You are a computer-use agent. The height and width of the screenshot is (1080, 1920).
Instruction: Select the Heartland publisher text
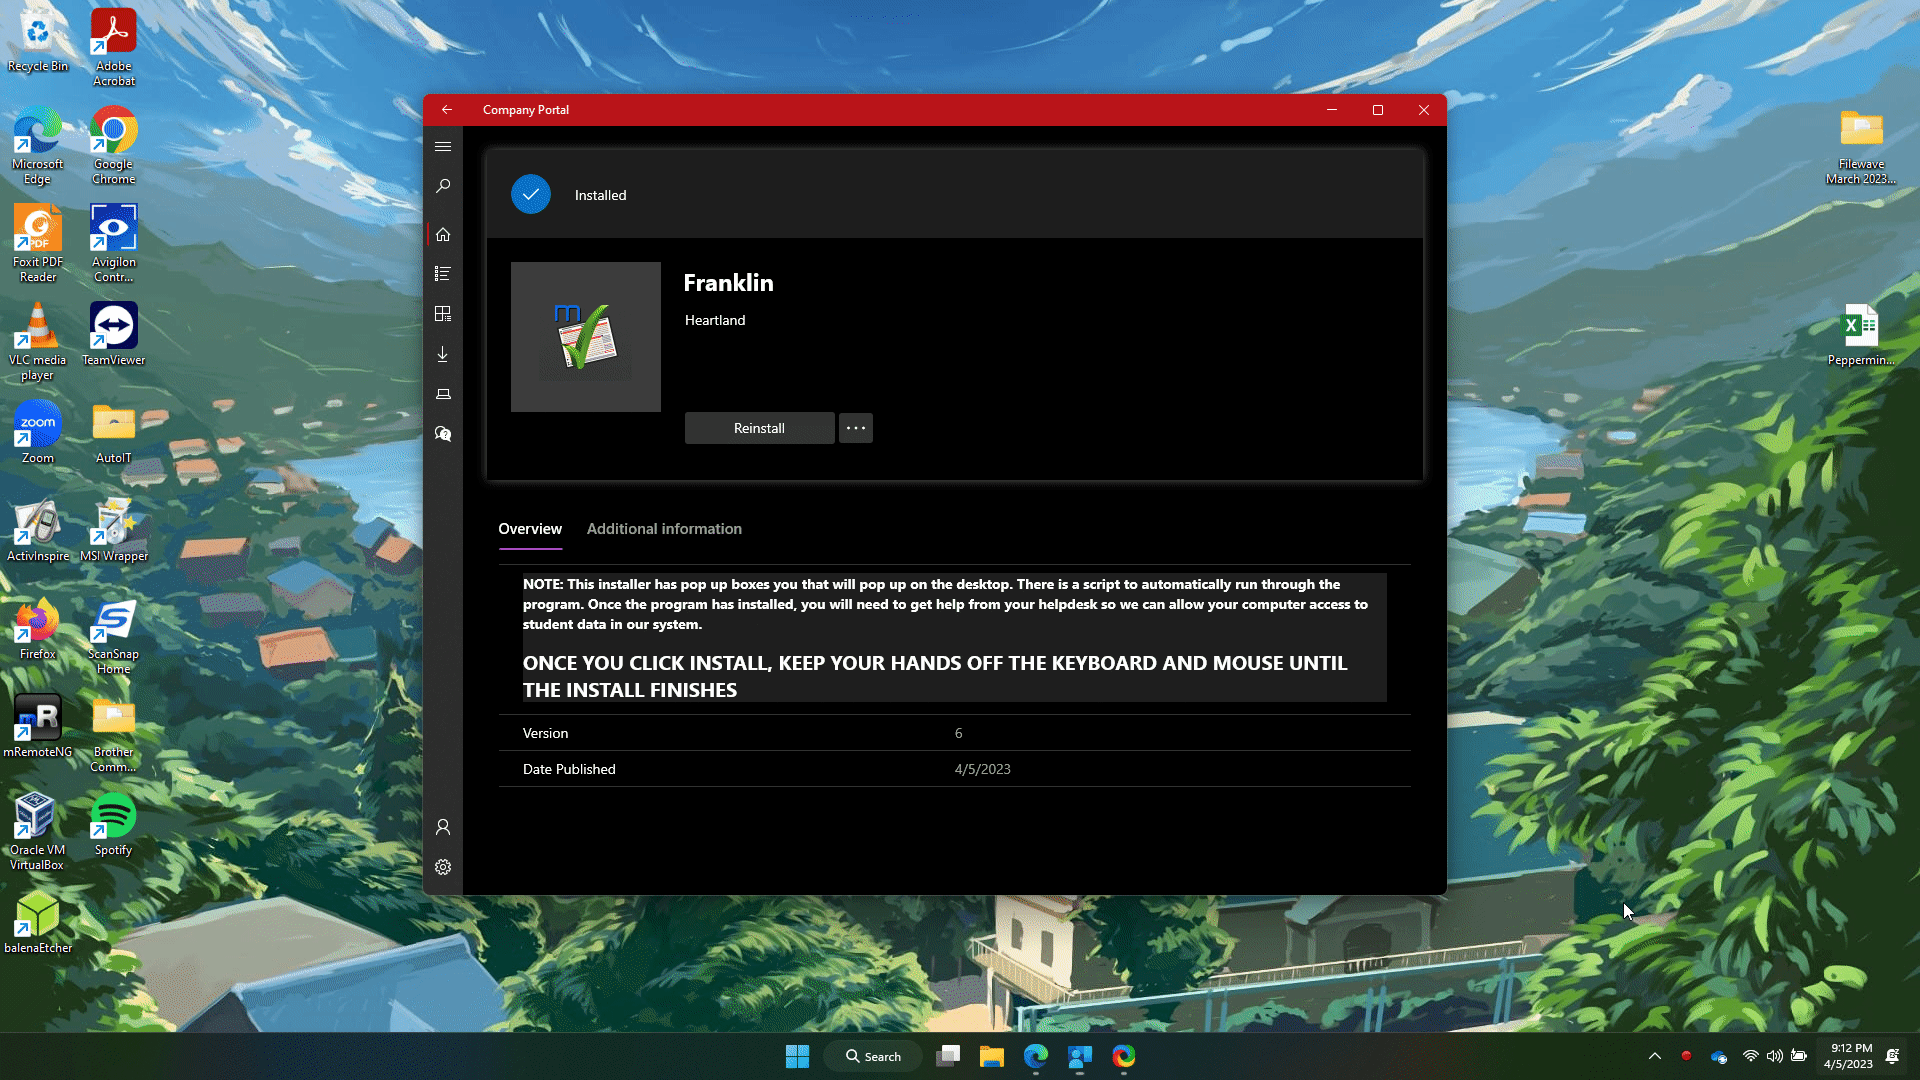(715, 320)
